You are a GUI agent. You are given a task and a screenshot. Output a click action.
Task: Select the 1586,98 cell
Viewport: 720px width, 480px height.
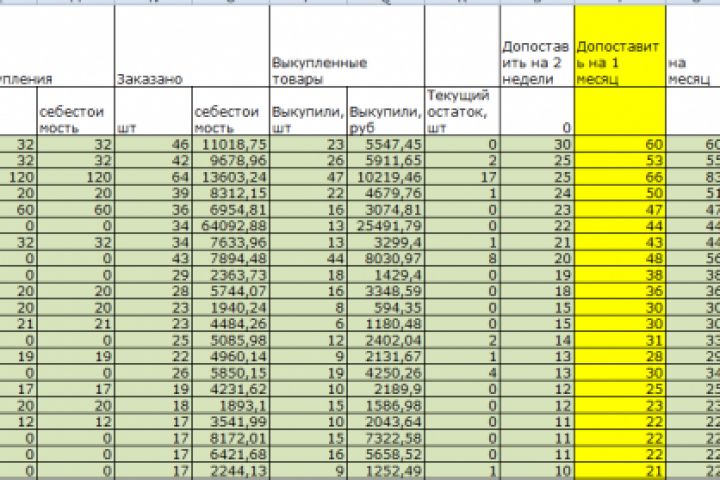pyautogui.click(x=386, y=405)
